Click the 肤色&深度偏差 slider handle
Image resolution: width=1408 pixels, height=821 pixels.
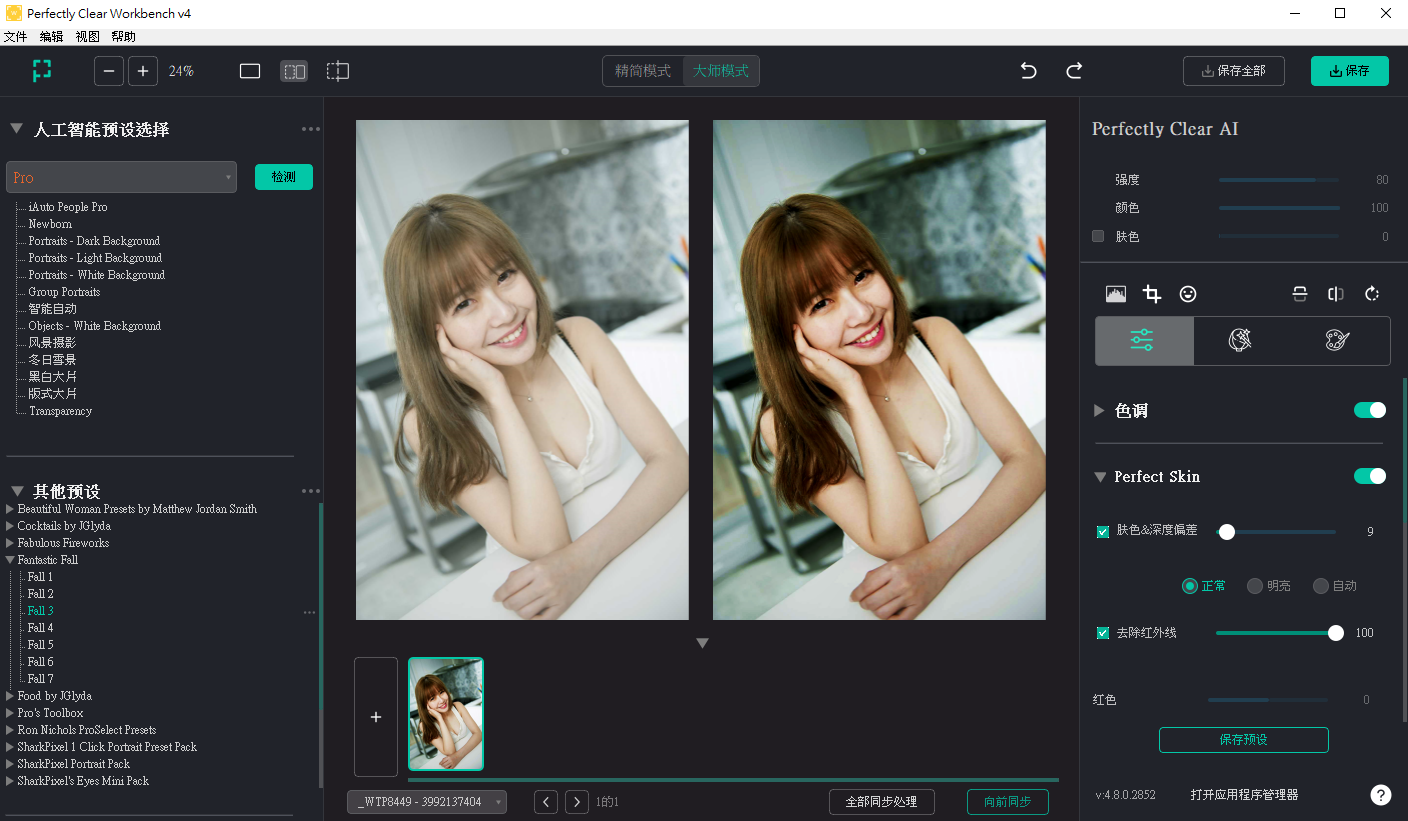[1227, 532]
